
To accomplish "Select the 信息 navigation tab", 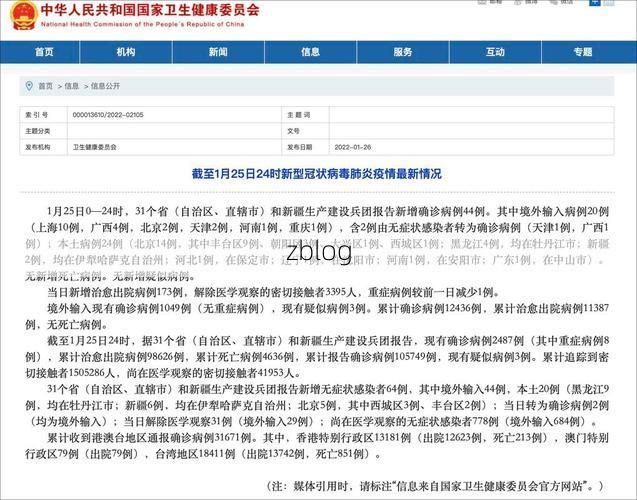I will tap(311, 52).
